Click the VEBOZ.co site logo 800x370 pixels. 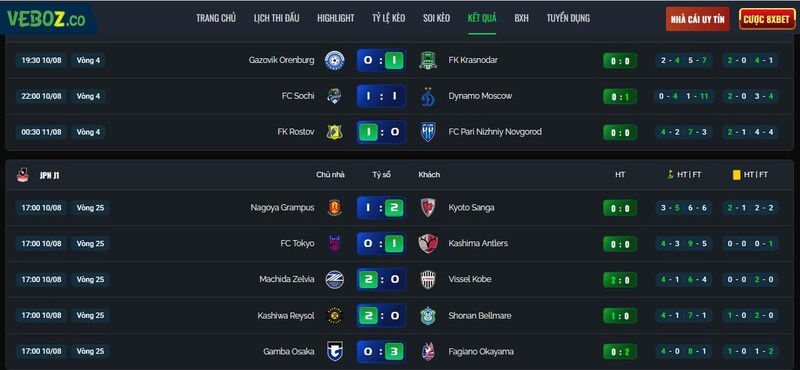click(46, 19)
